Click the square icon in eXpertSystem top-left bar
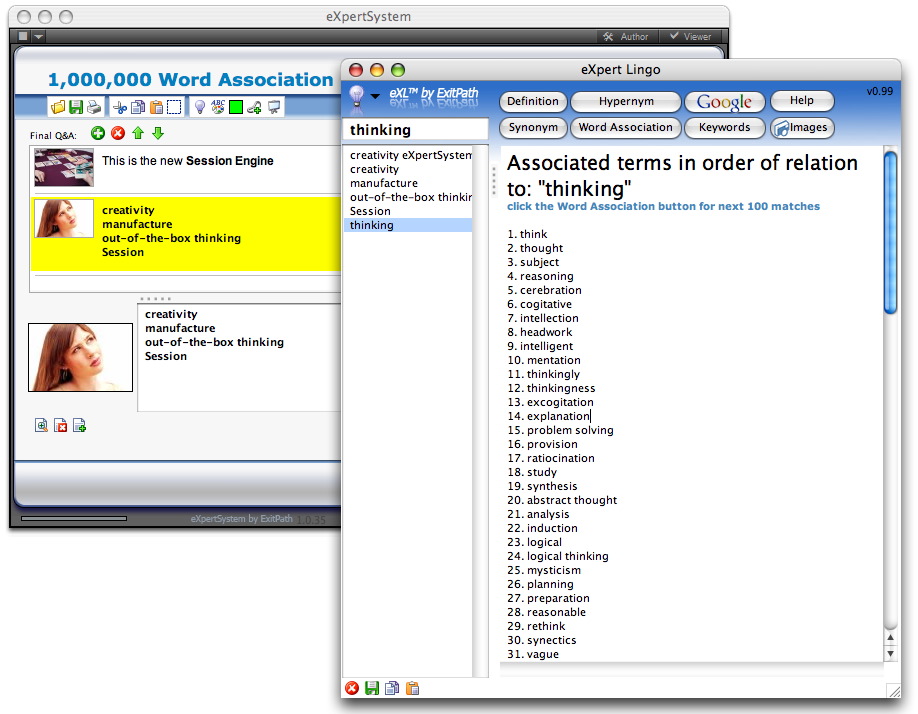 tap(23, 36)
